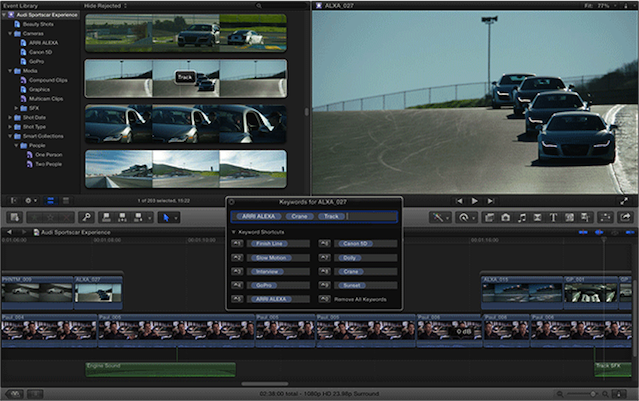
Task: Switch the browser to filmstrip view
Action: point(51,200)
